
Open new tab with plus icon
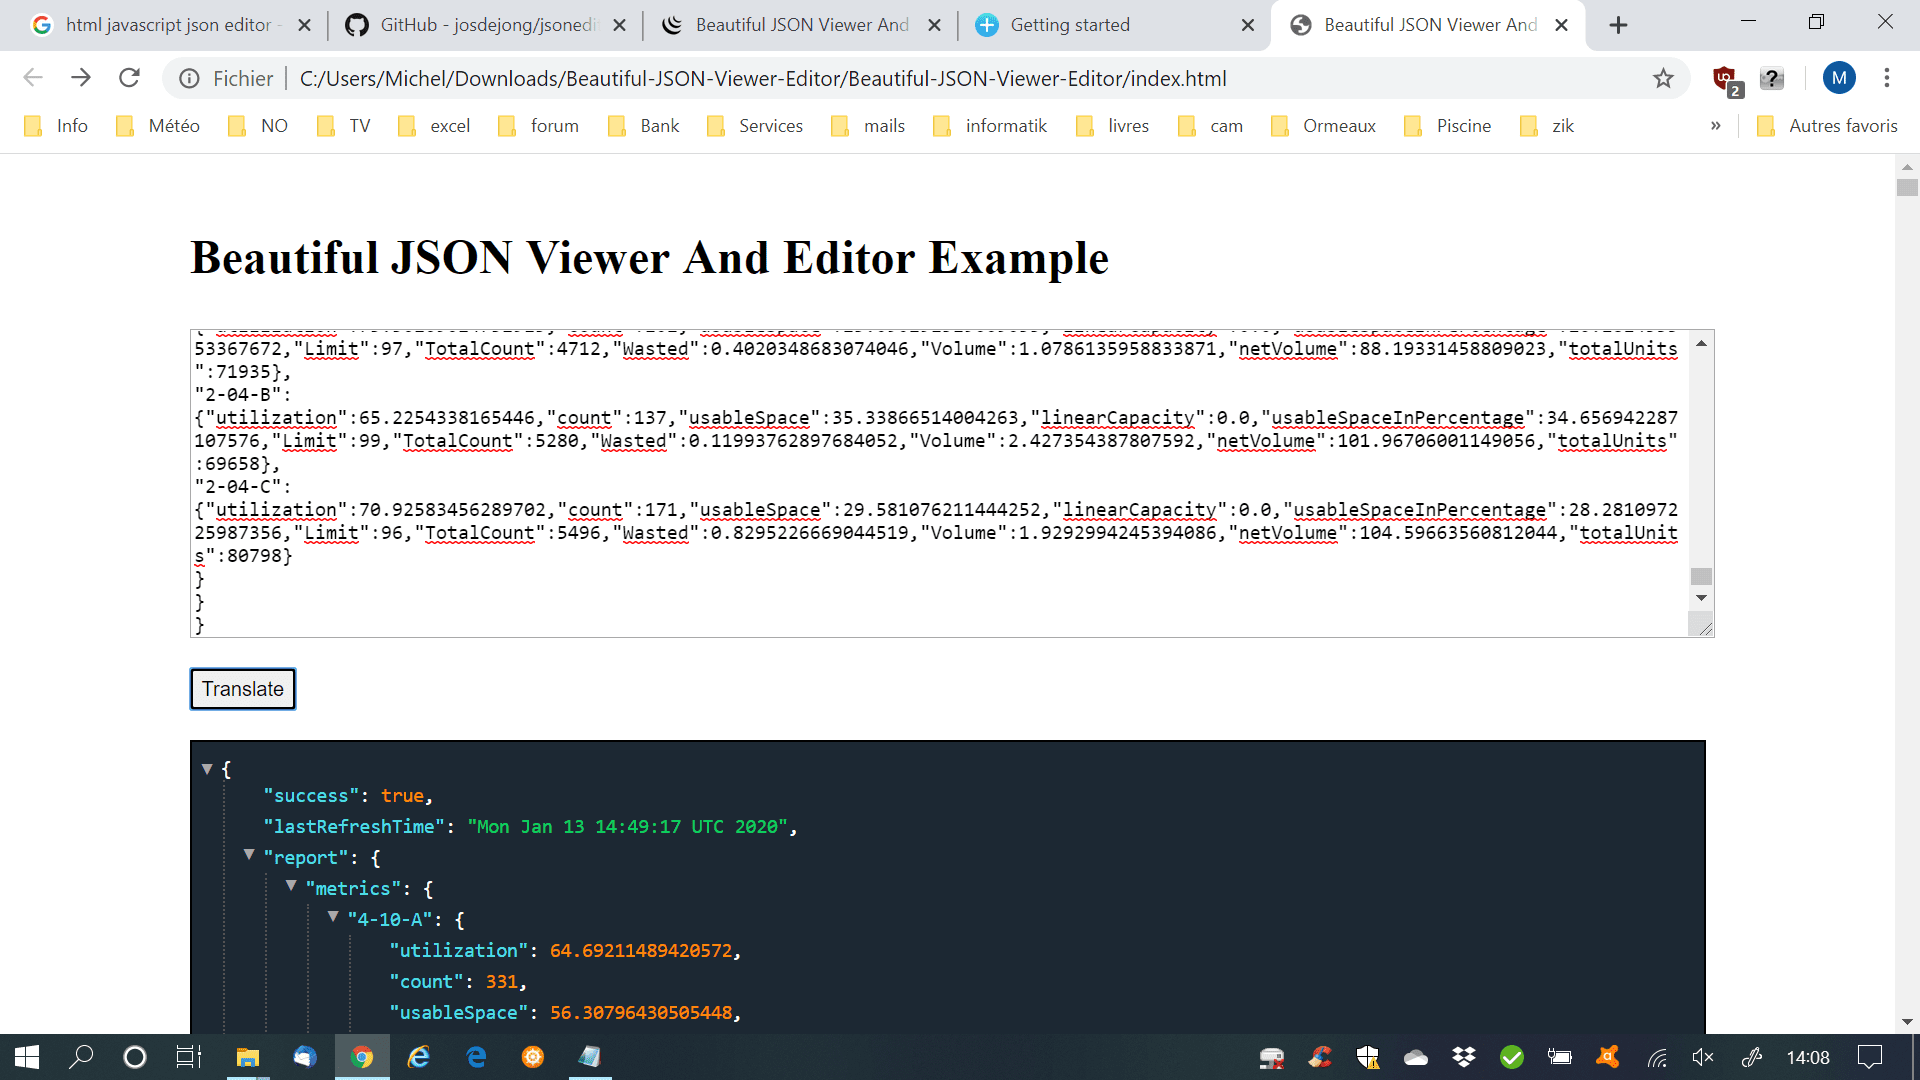[x=1619, y=25]
